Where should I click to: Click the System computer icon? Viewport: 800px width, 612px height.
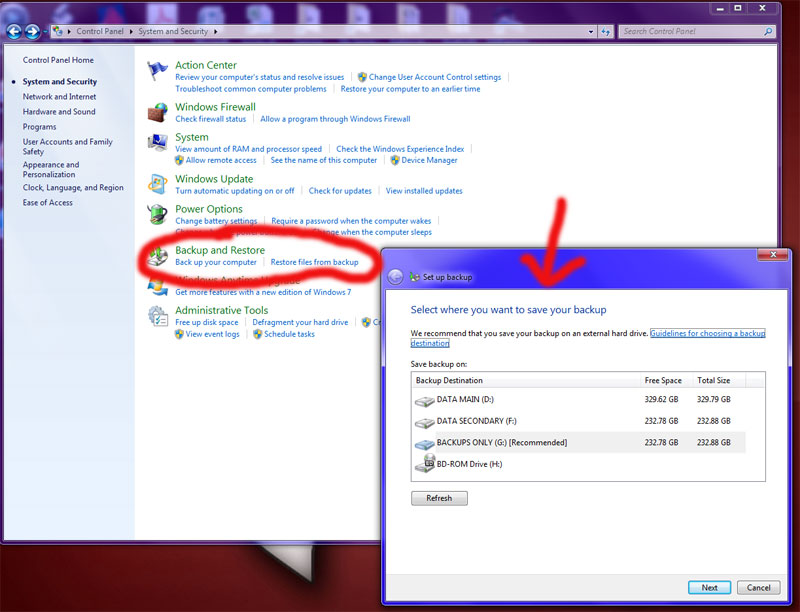[158, 143]
